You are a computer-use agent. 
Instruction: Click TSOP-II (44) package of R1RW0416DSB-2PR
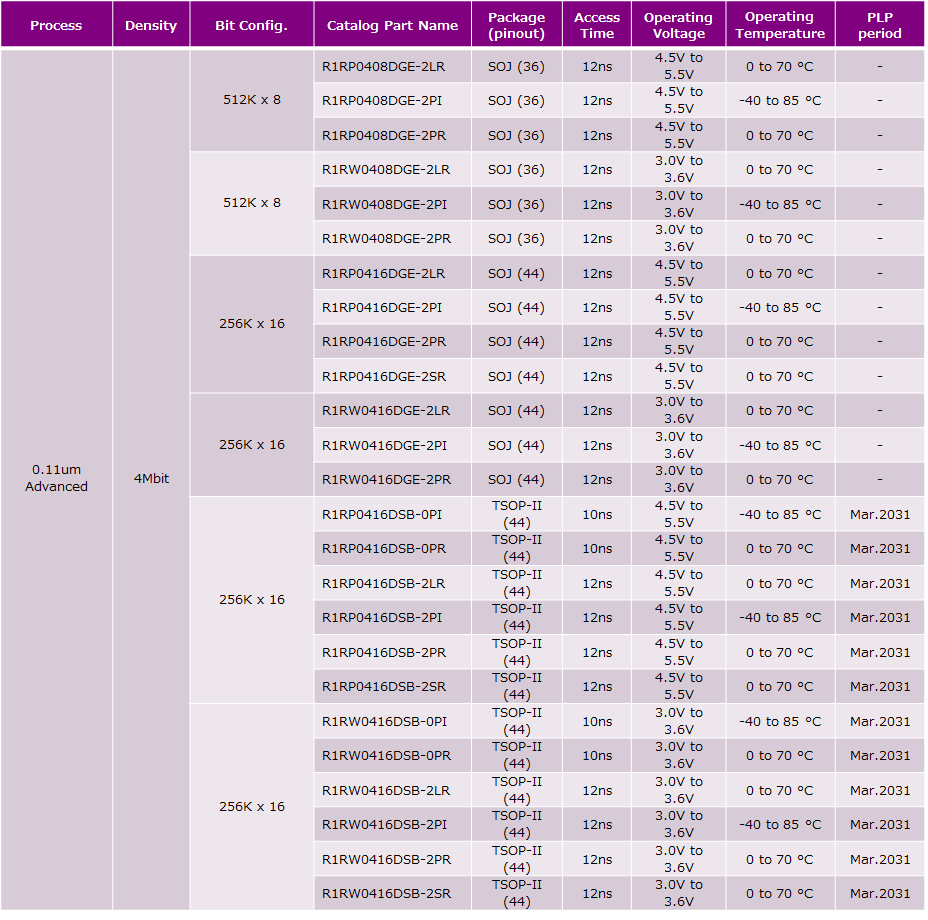click(517, 860)
